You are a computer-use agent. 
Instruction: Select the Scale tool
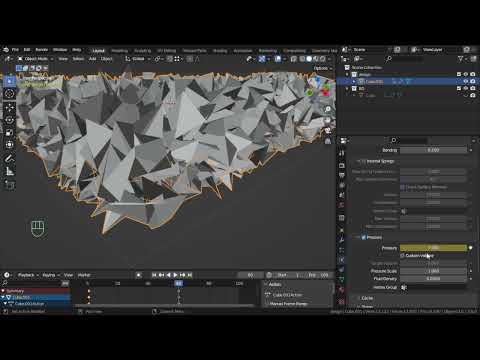(x=10, y=132)
